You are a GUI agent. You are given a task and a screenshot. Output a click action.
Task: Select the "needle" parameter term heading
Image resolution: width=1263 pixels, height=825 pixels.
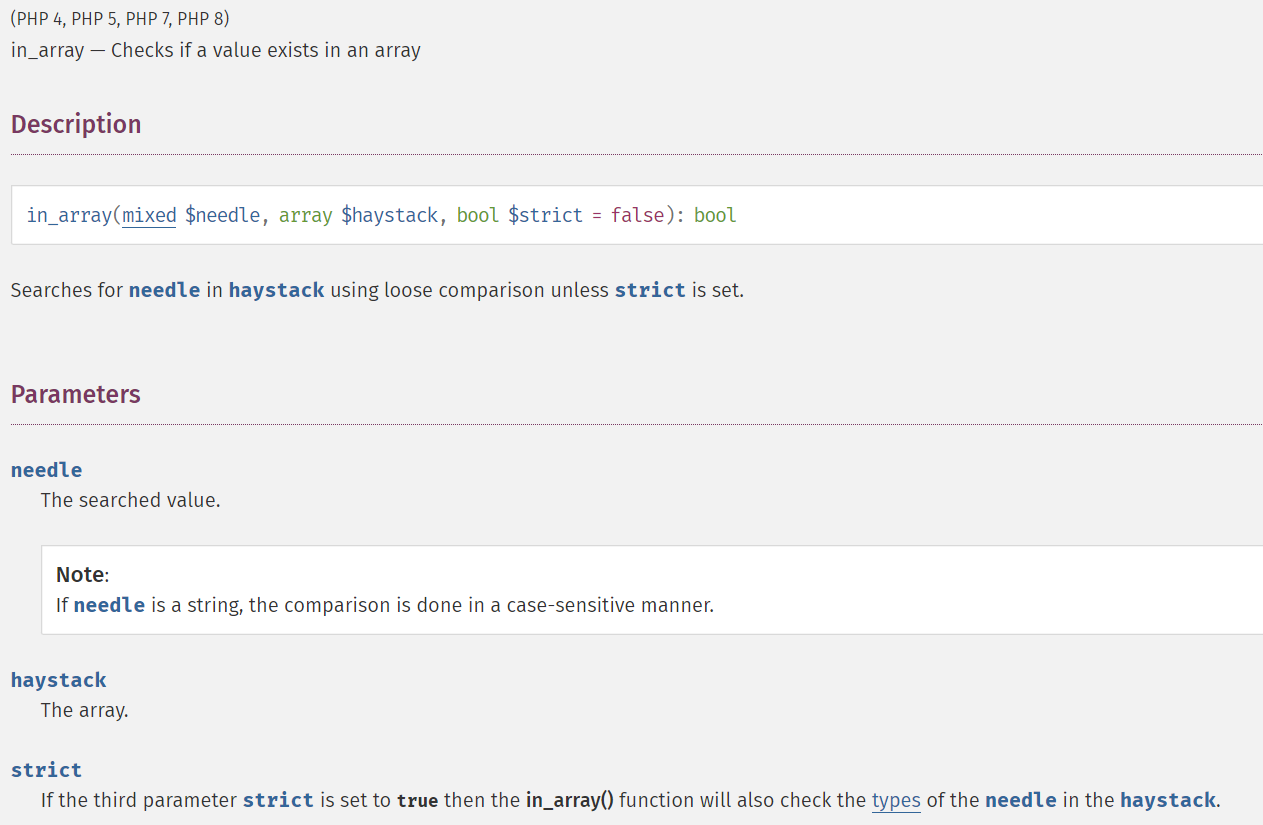[x=47, y=470]
